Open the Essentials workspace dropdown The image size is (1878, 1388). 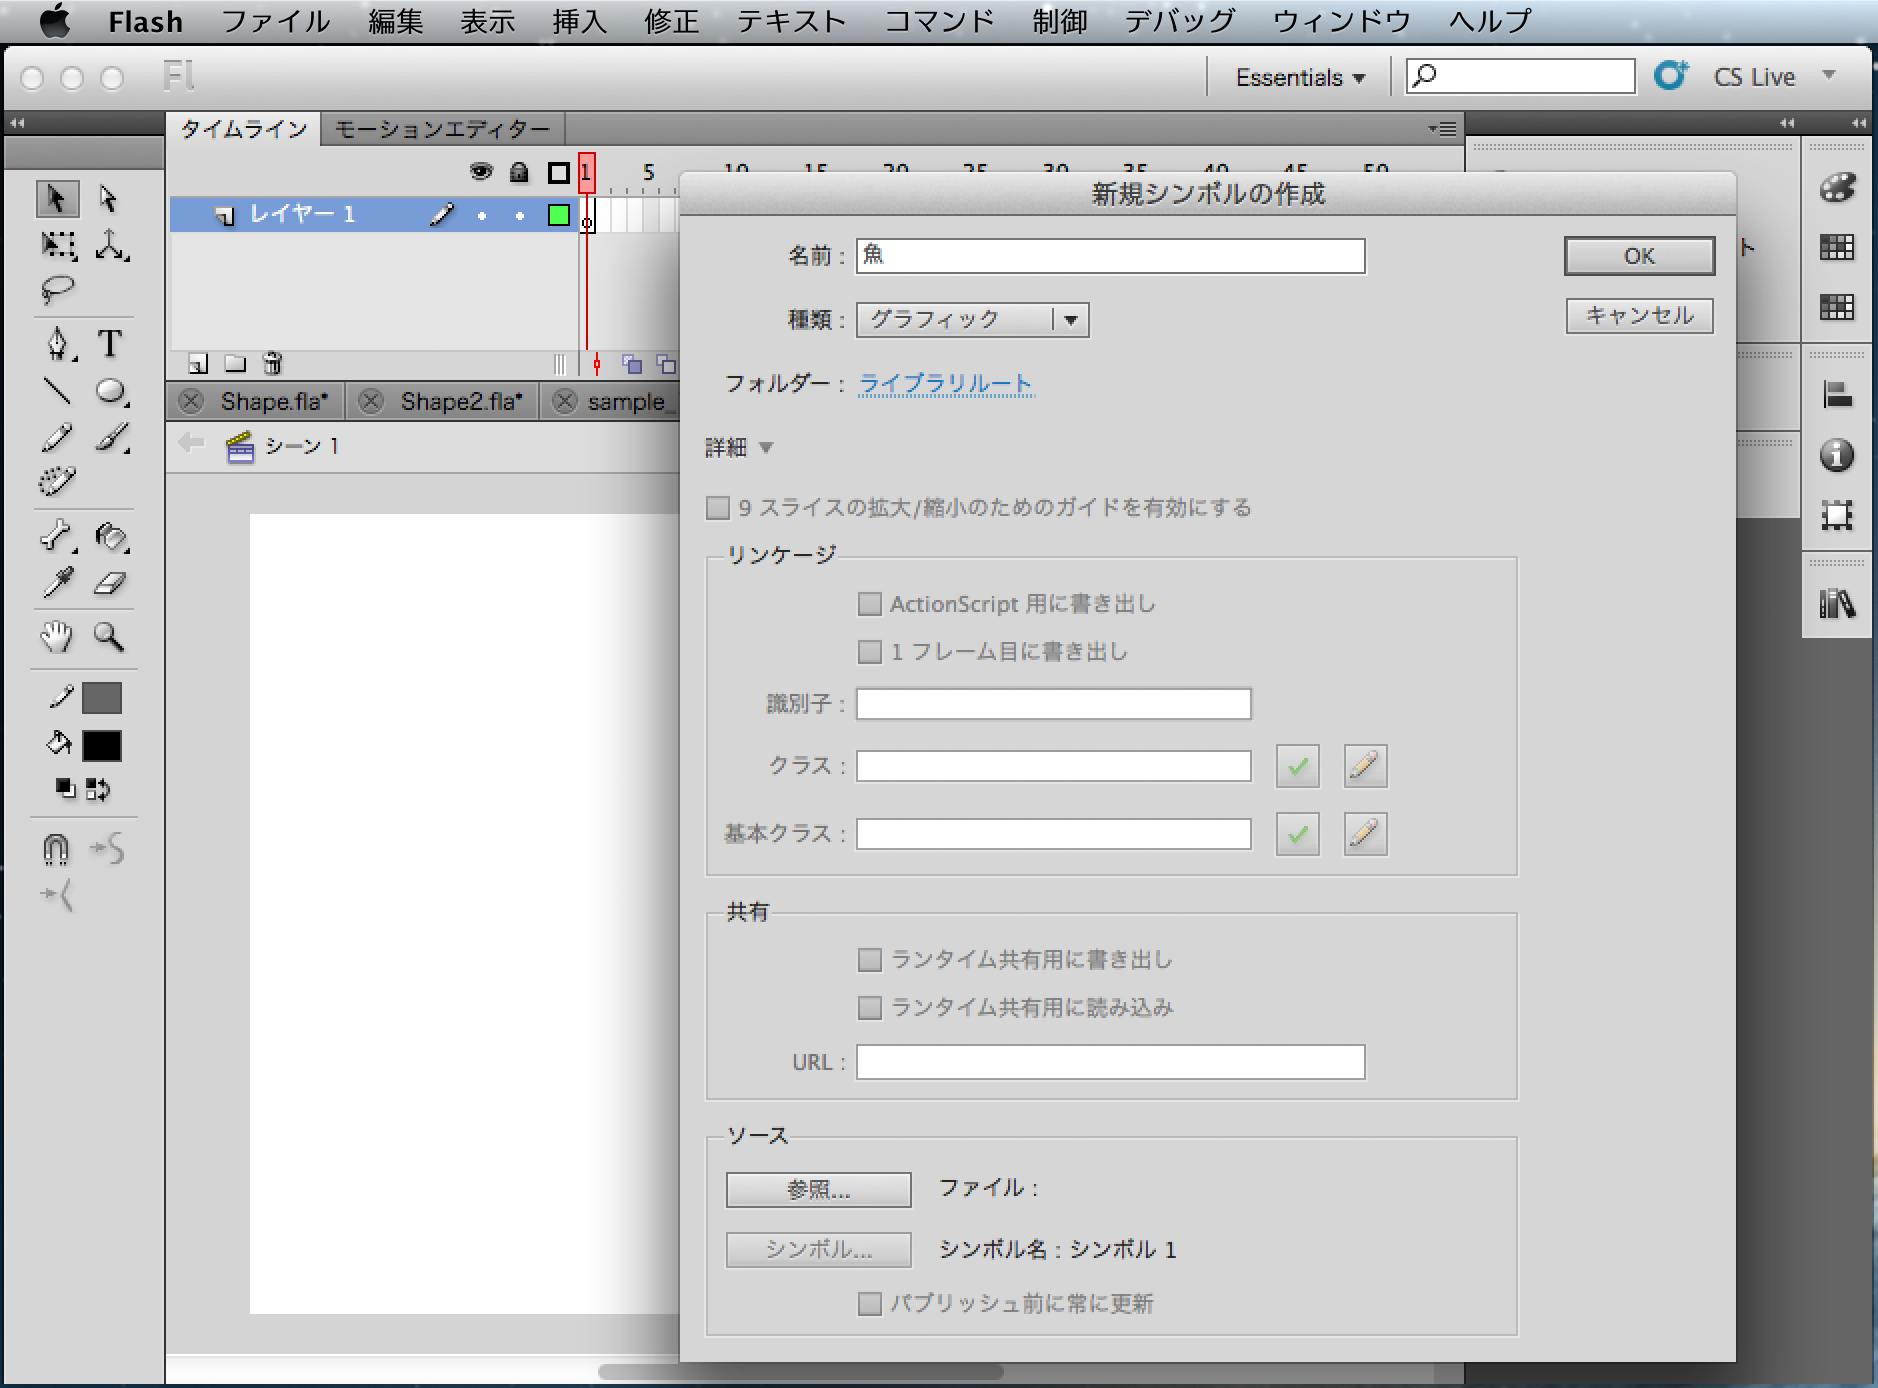tap(1300, 78)
